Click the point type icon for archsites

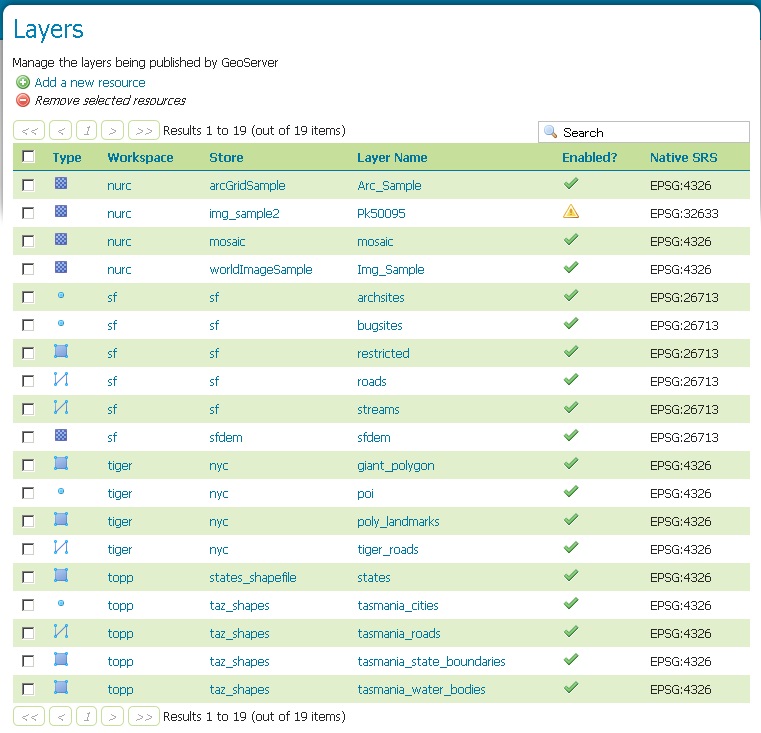[61, 296]
